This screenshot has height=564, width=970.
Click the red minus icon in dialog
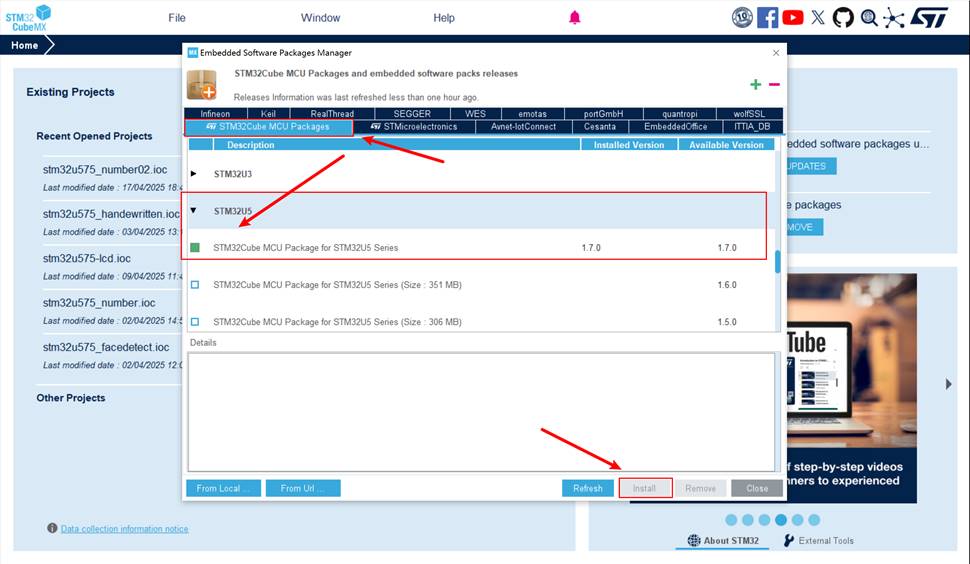(x=774, y=84)
